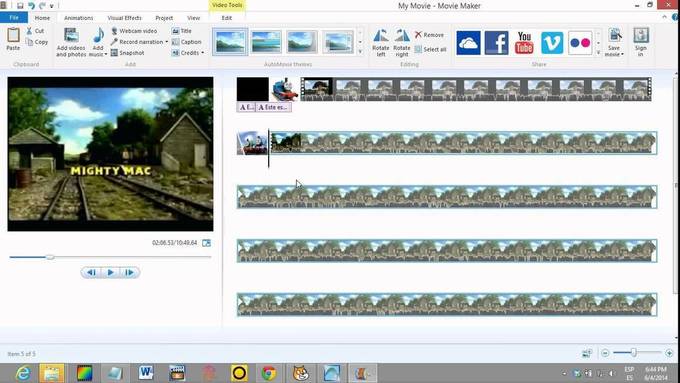This screenshot has height=383, width=680.
Task: Click the Remove button
Action: pos(429,35)
